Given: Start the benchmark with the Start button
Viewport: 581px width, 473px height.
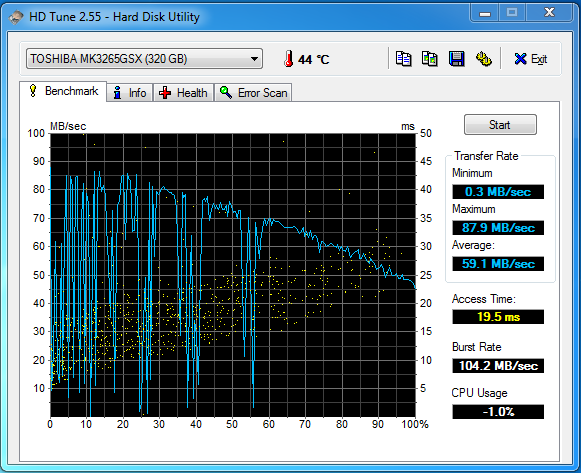Looking at the screenshot, I should [x=500, y=124].
